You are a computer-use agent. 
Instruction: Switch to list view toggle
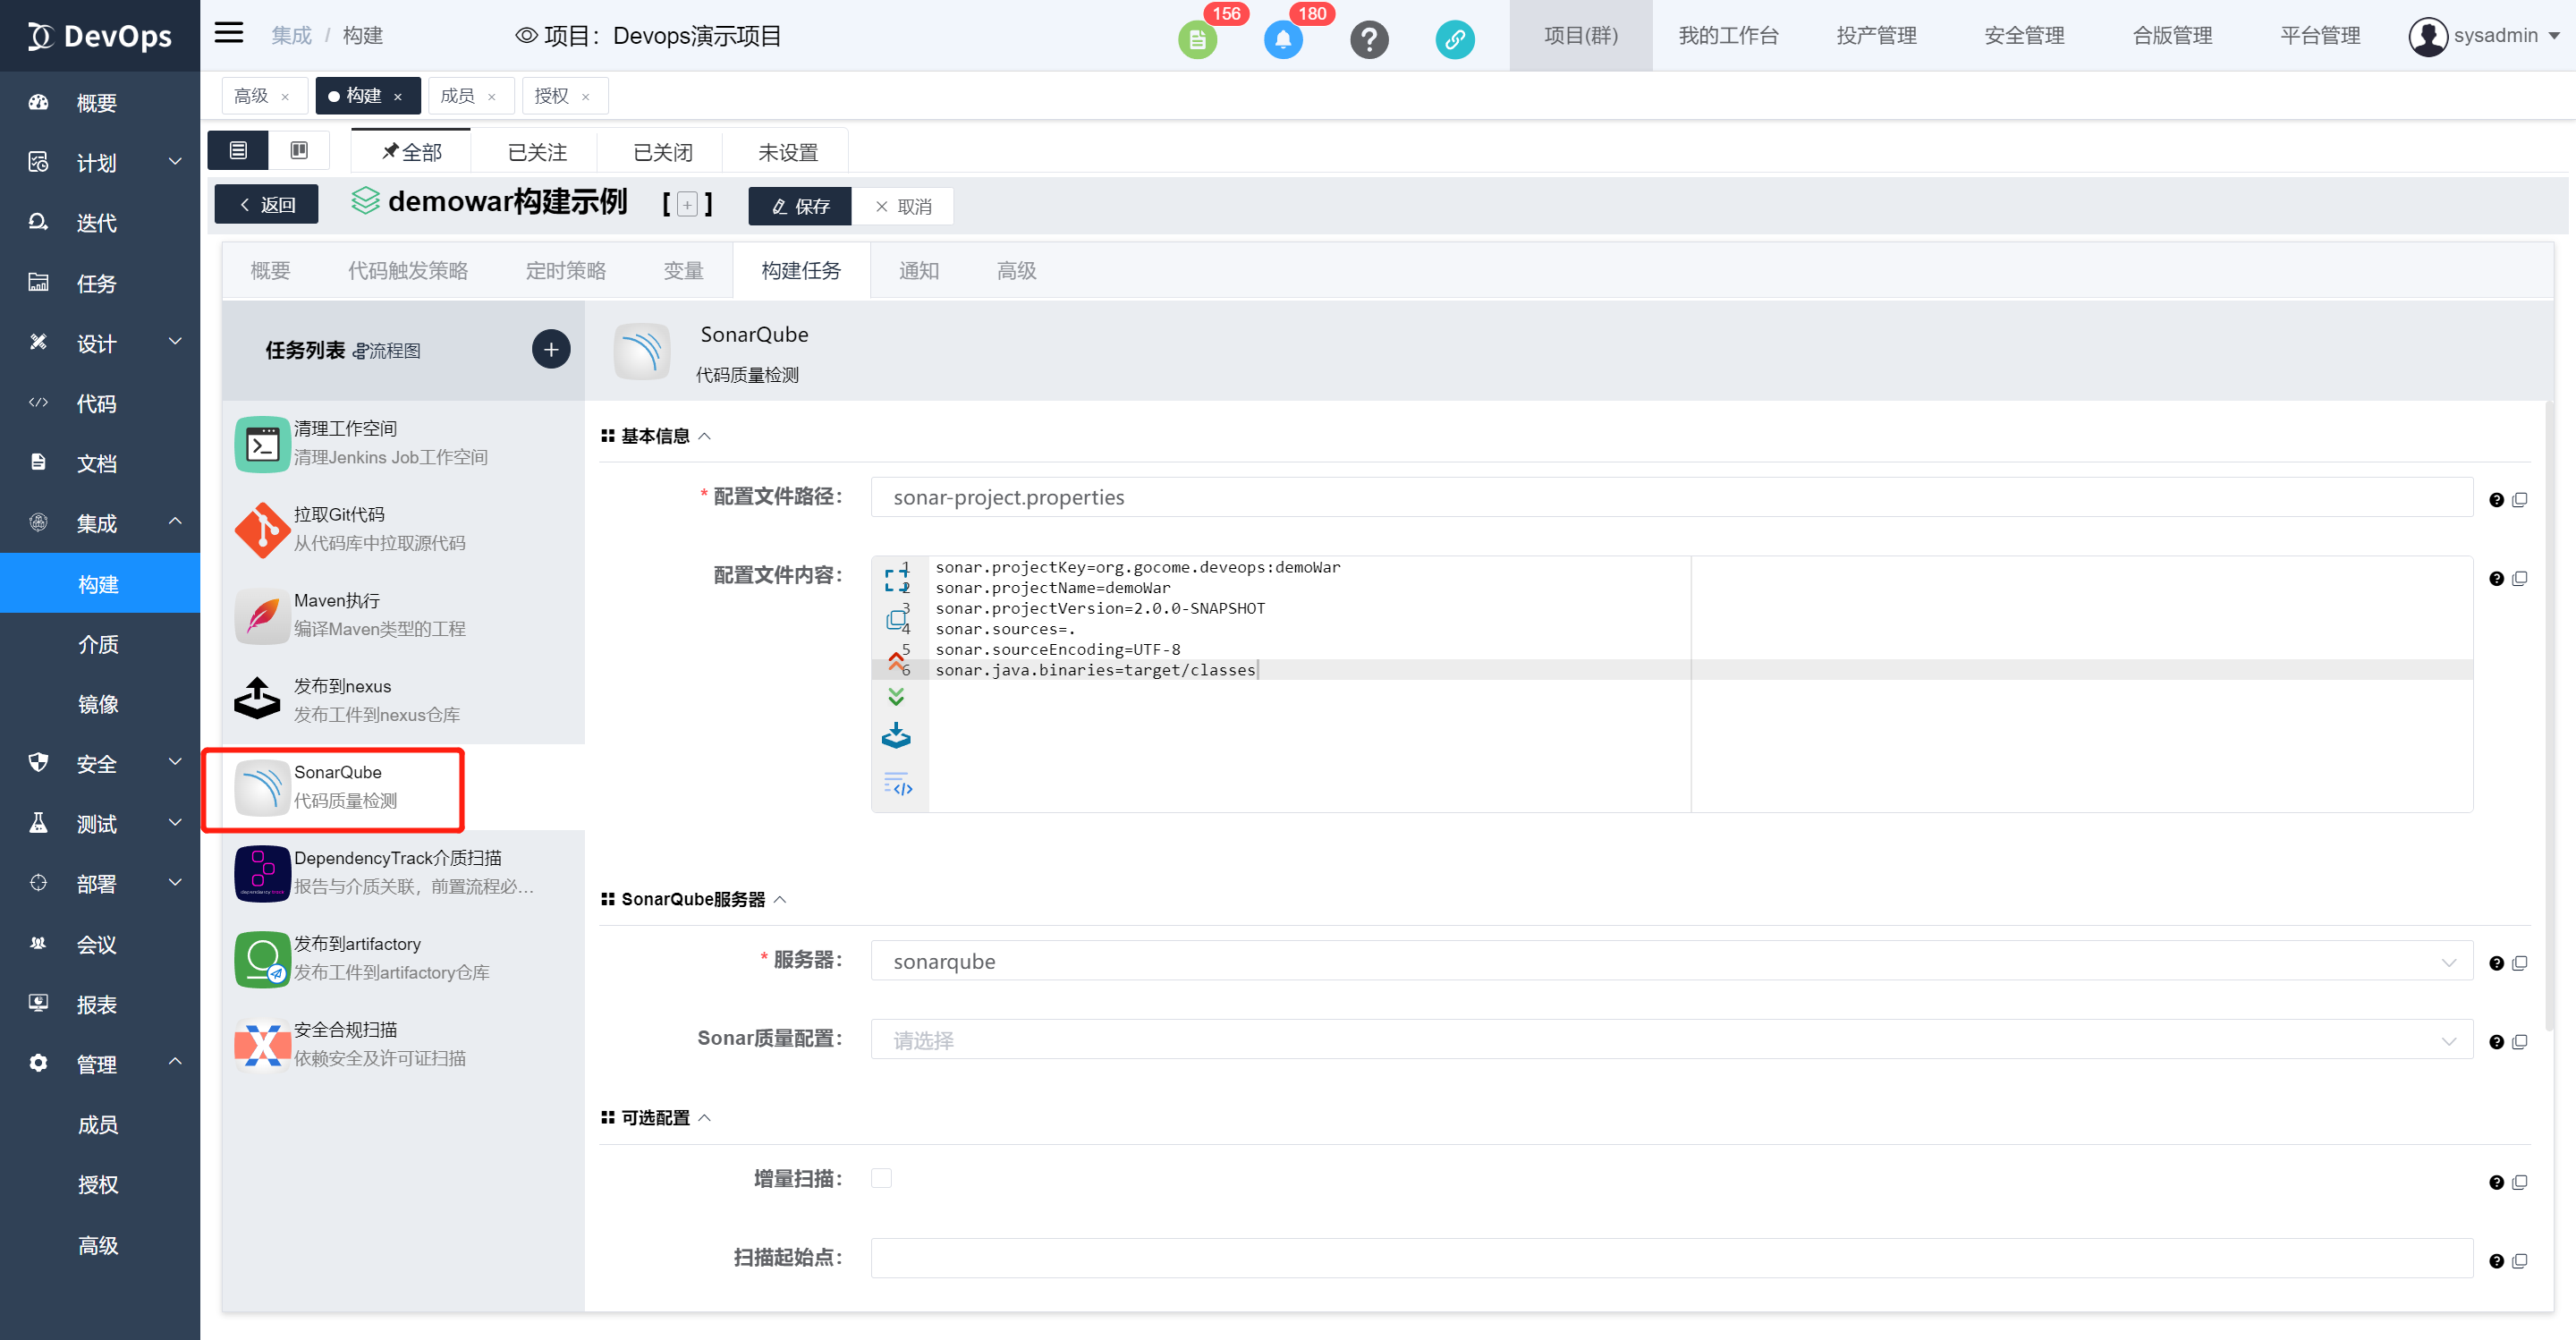click(x=238, y=150)
